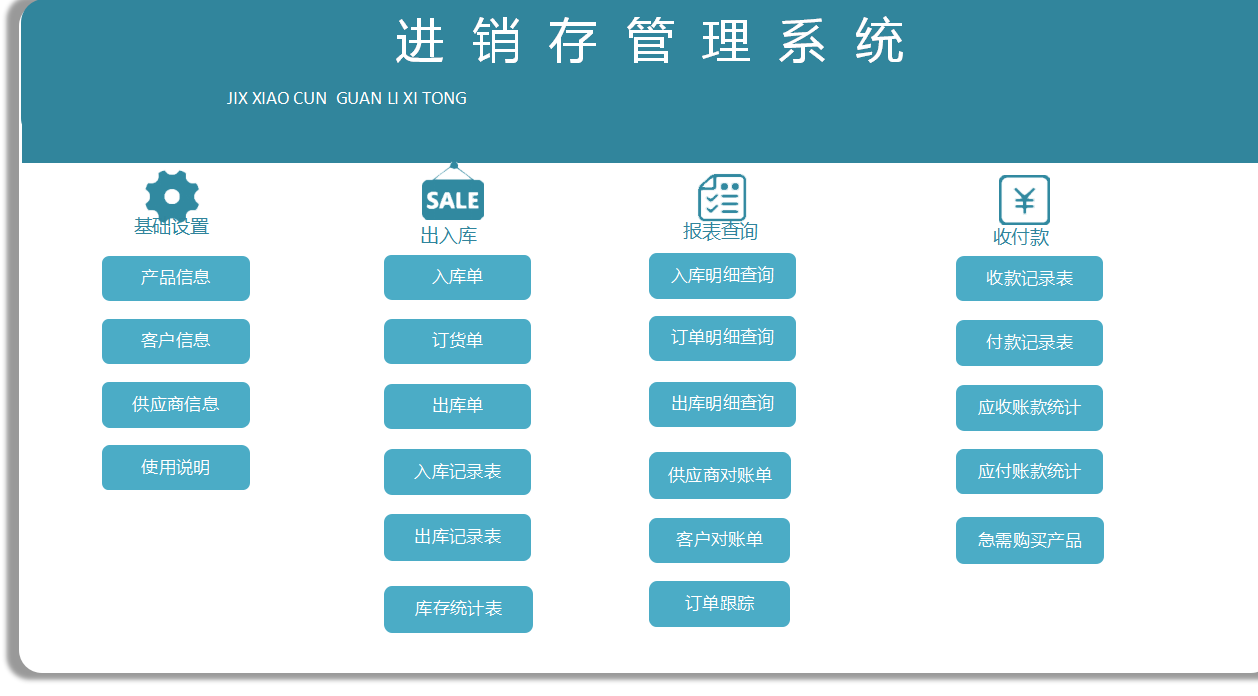Select the 基础设置 section label

point(172,227)
